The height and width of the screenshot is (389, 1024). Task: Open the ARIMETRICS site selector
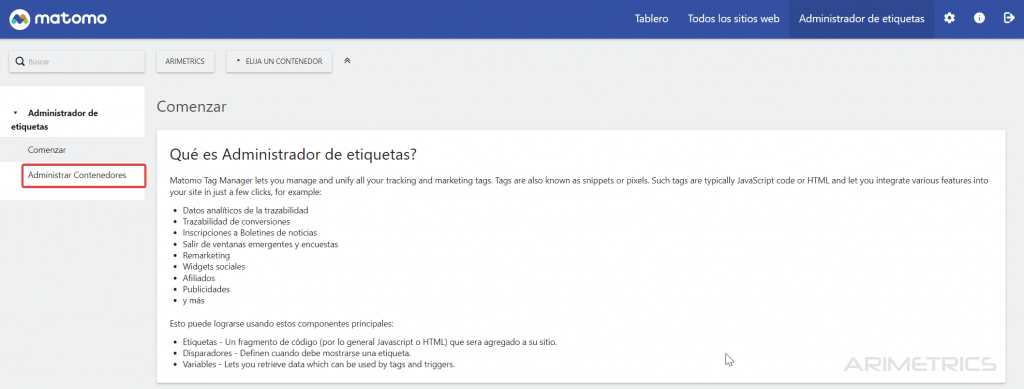[185, 61]
